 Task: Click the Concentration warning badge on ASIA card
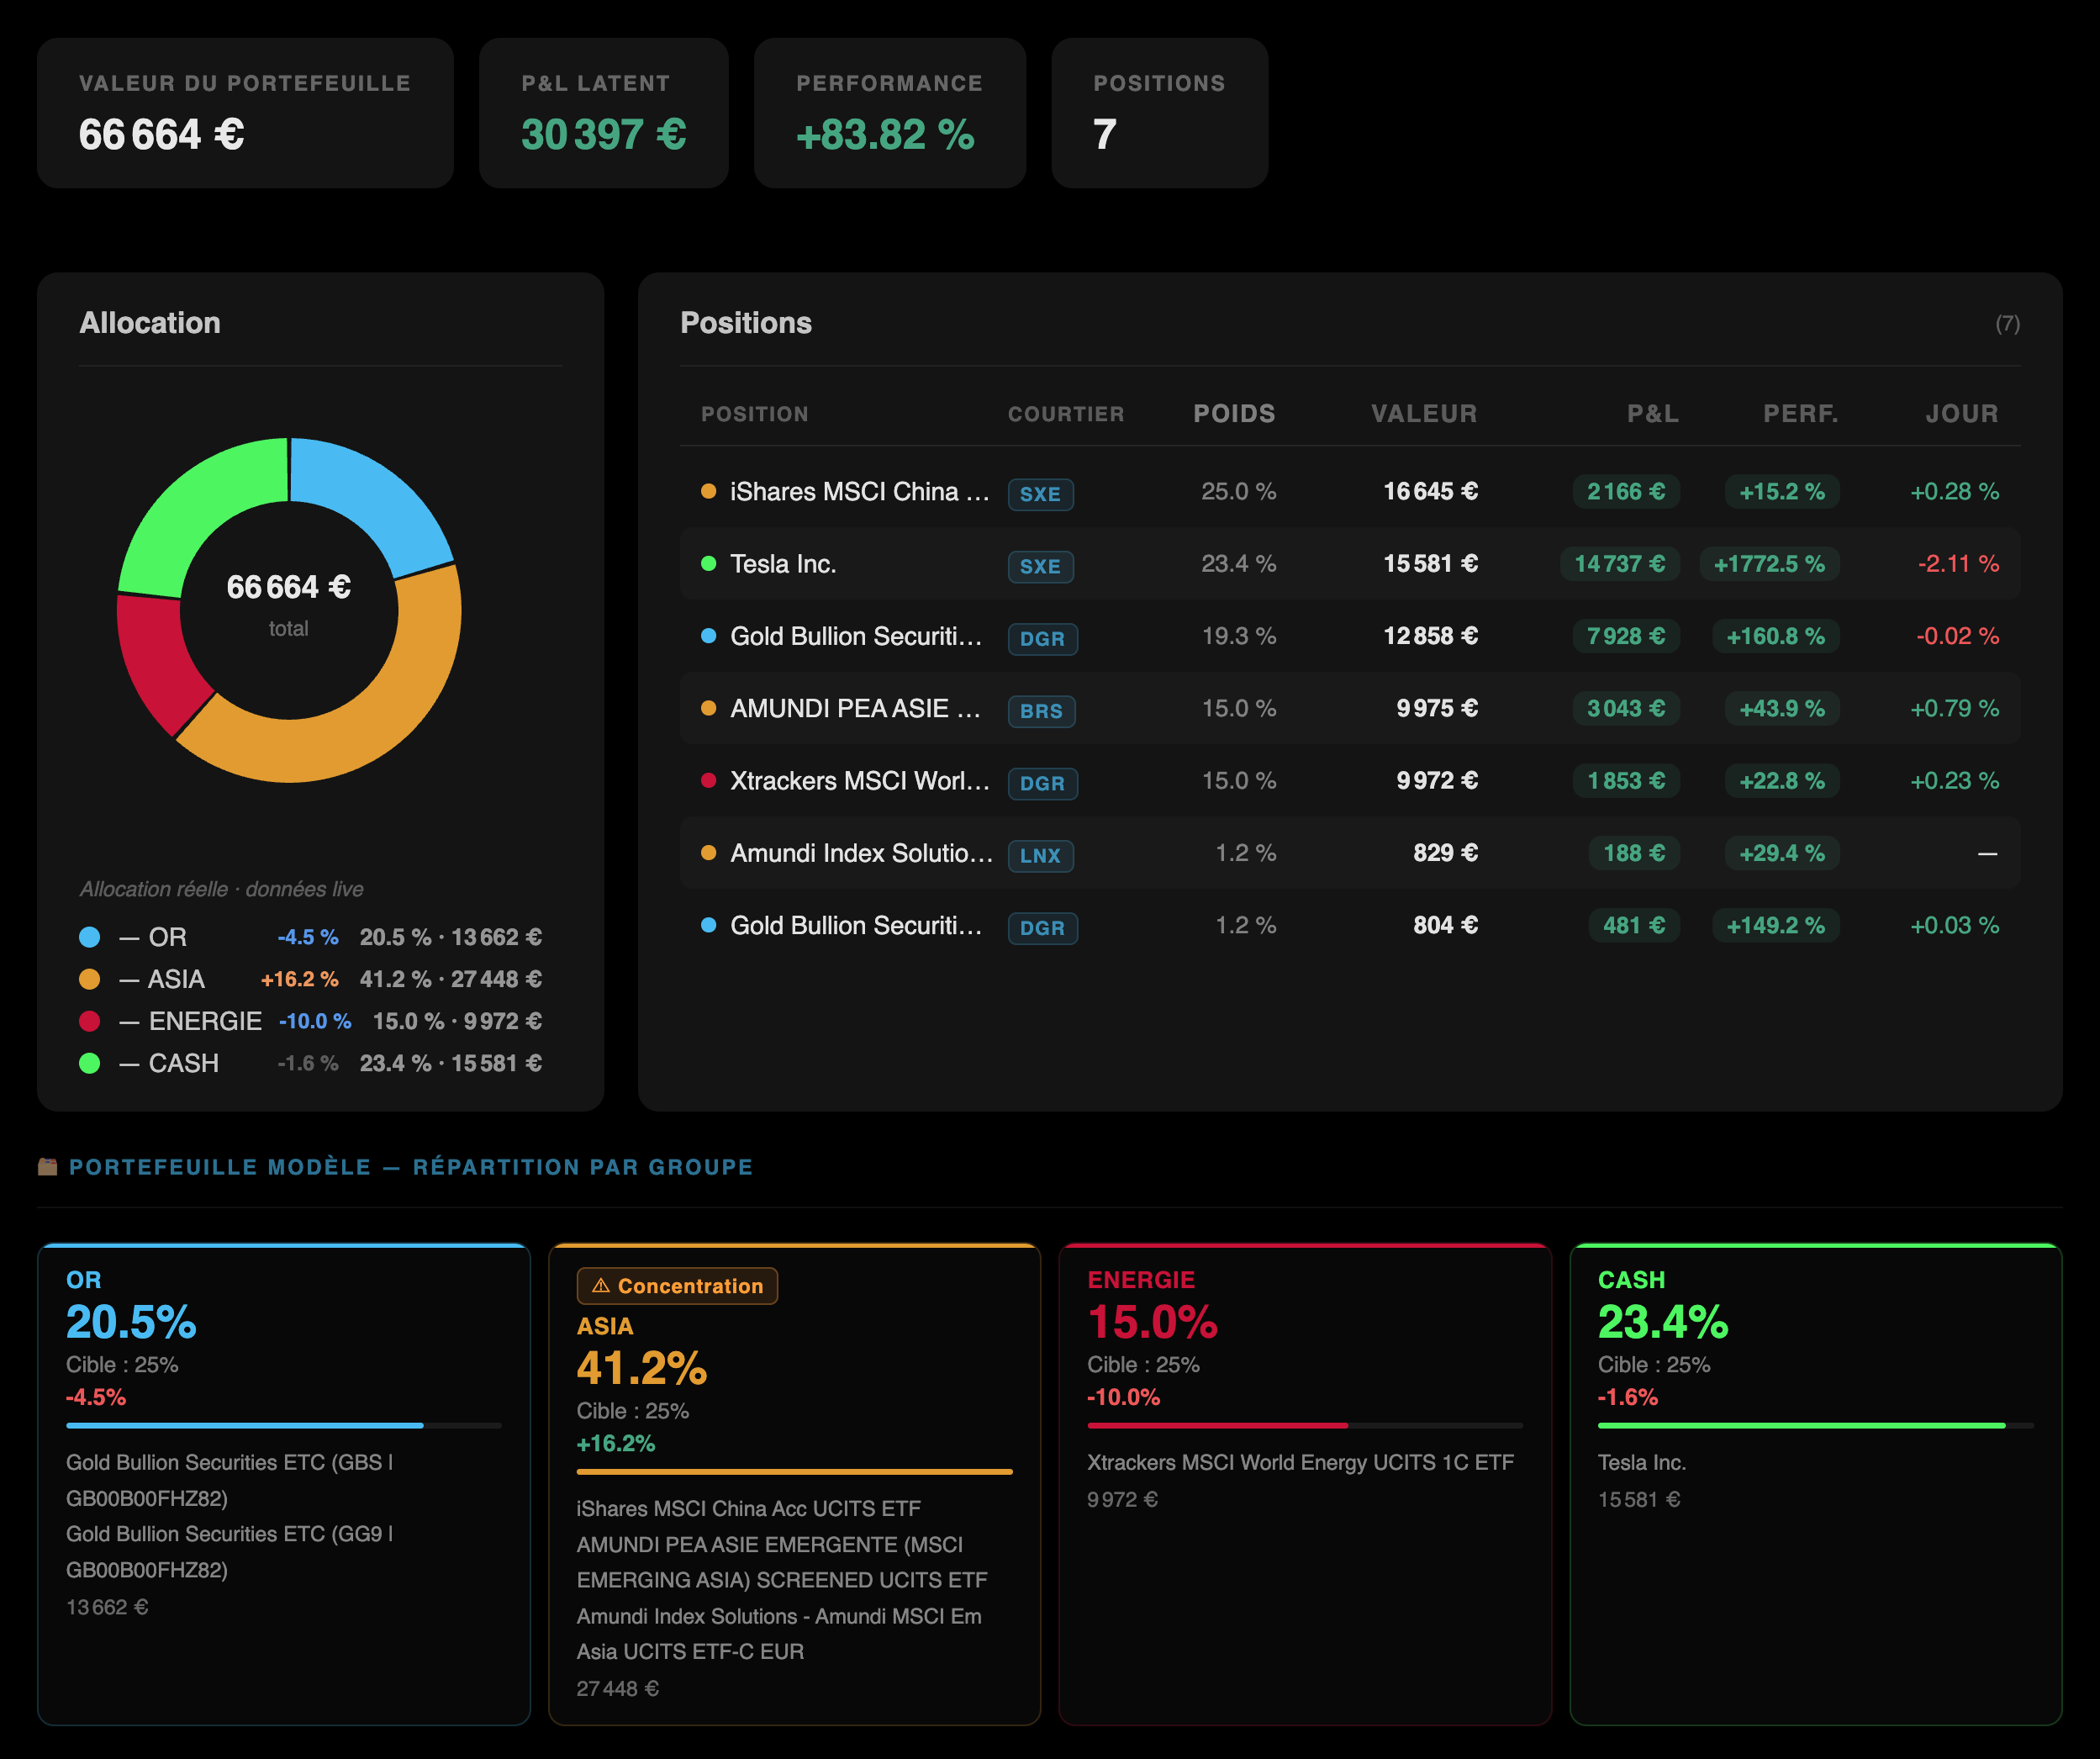[x=677, y=1285]
